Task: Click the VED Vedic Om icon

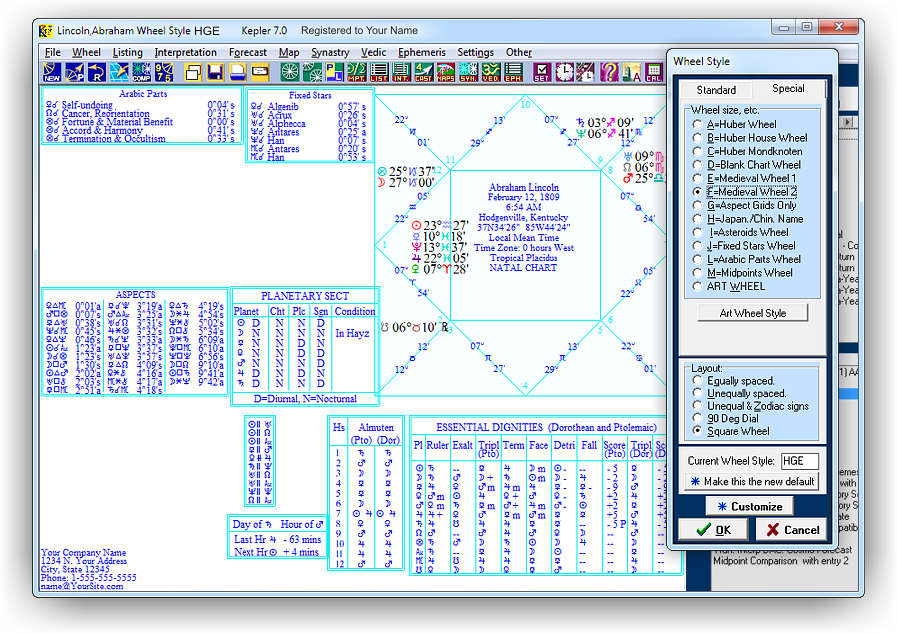Action: [x=490, y=72]
